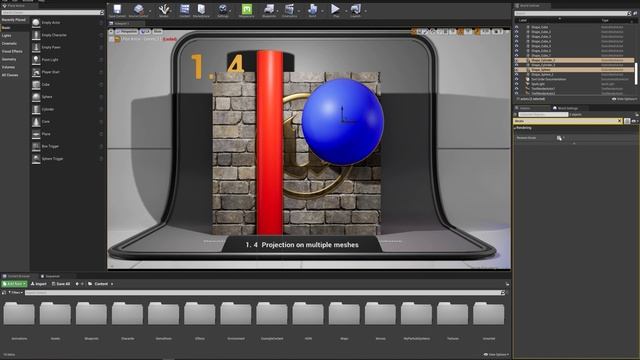Click the Modes toolbar icon
The height and width of the screenshot is (360, 640).
click(x=164, y=10)
